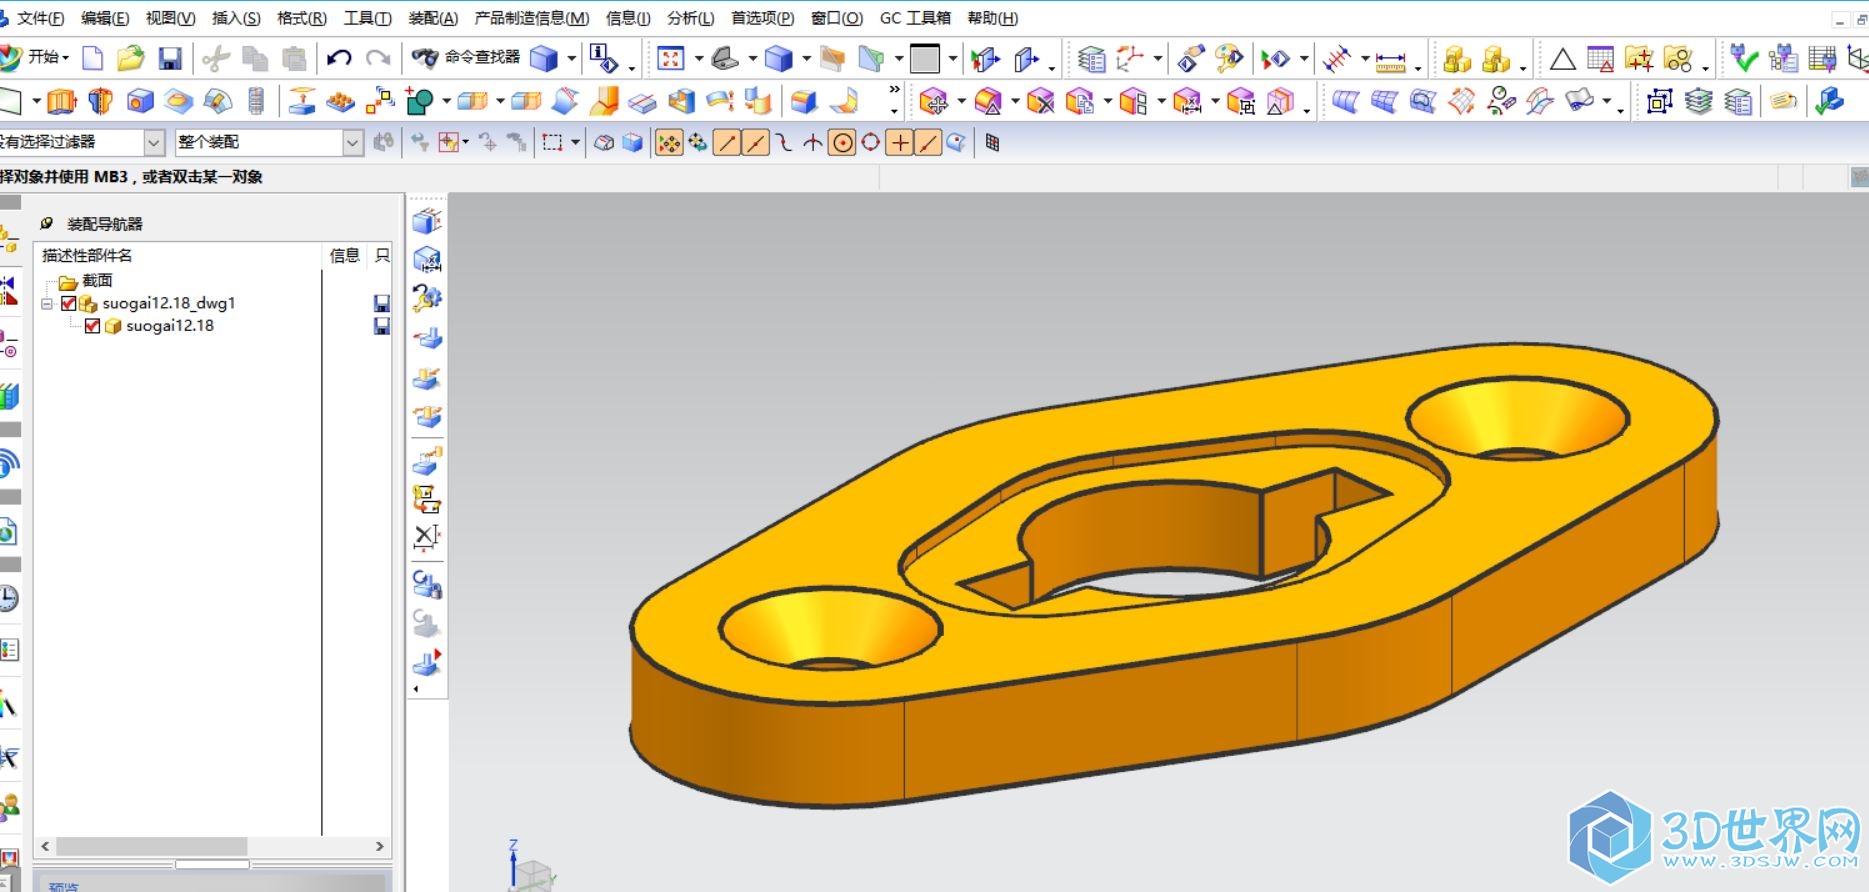Uncheck the suogai12.18 component checkbox
The width and height of the screenshot is (1869, 892).
[x=92, y=326]
